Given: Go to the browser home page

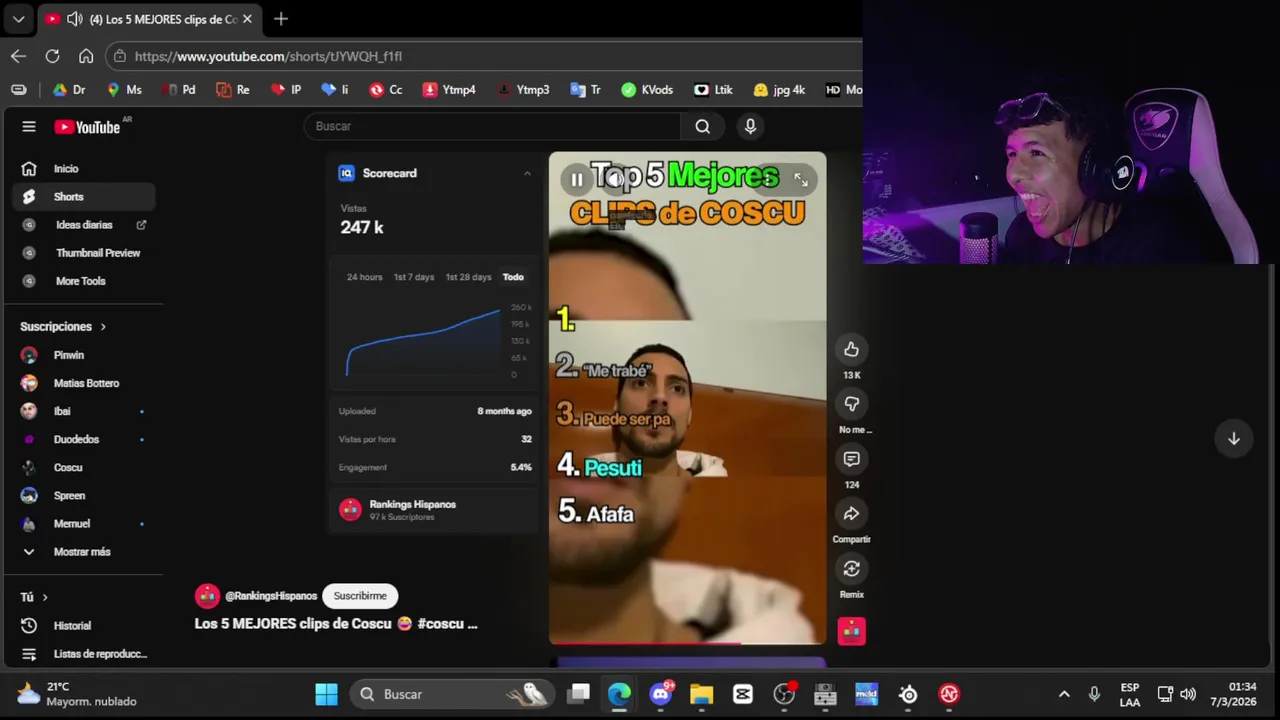Looking at the screenshot, I should pos(86,56).
